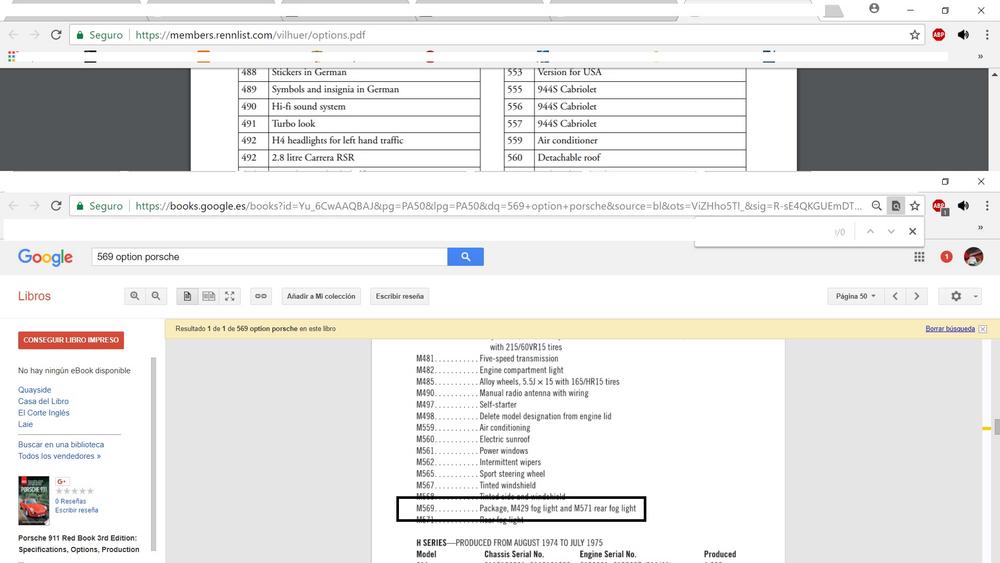Focus the '569 option porsche' search box
The image size is (1000, 563).
click(269, 257)
